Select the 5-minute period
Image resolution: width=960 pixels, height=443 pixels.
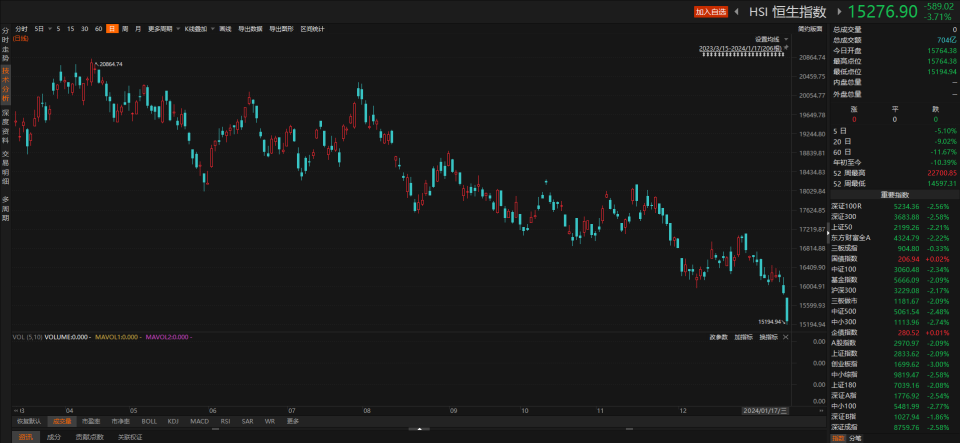click(x=58, y=29)
